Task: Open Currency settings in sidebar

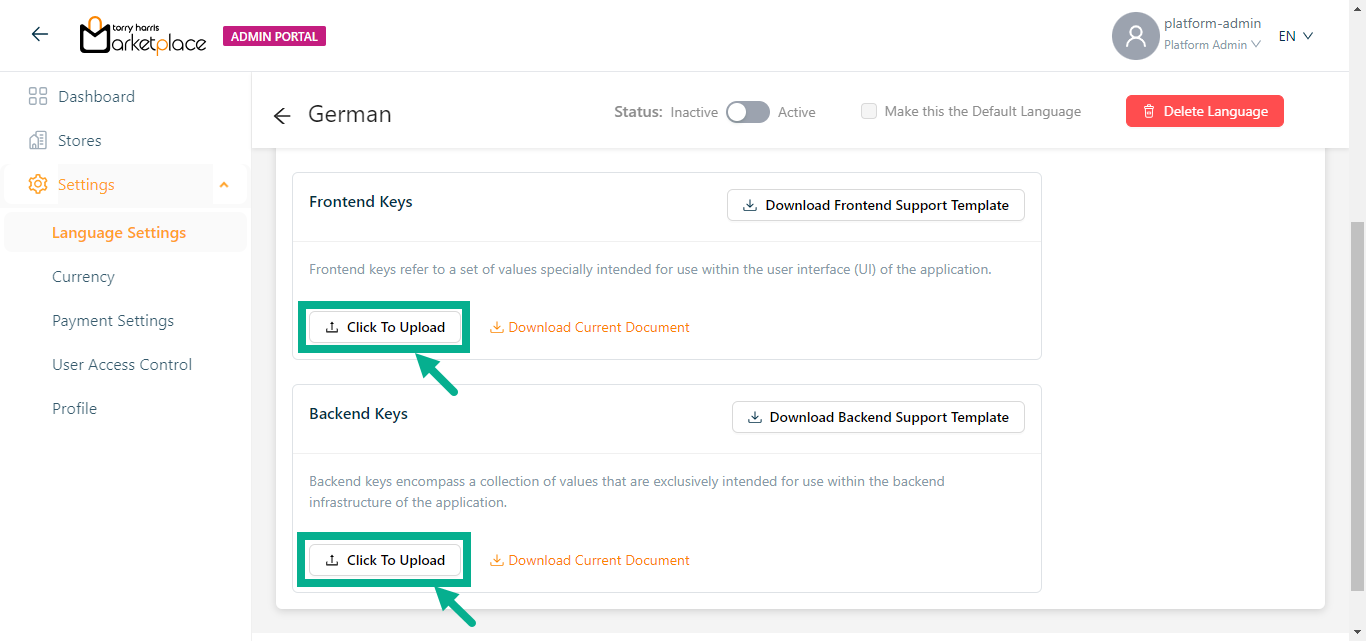Action: click(83, 277)
